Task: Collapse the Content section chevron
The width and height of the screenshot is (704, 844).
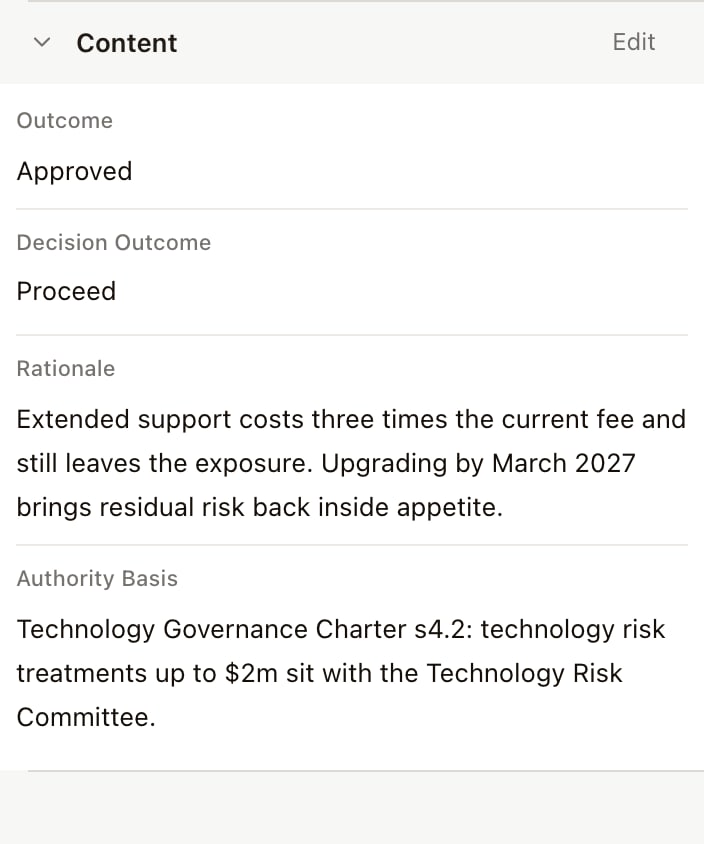Action: point(42,42)
